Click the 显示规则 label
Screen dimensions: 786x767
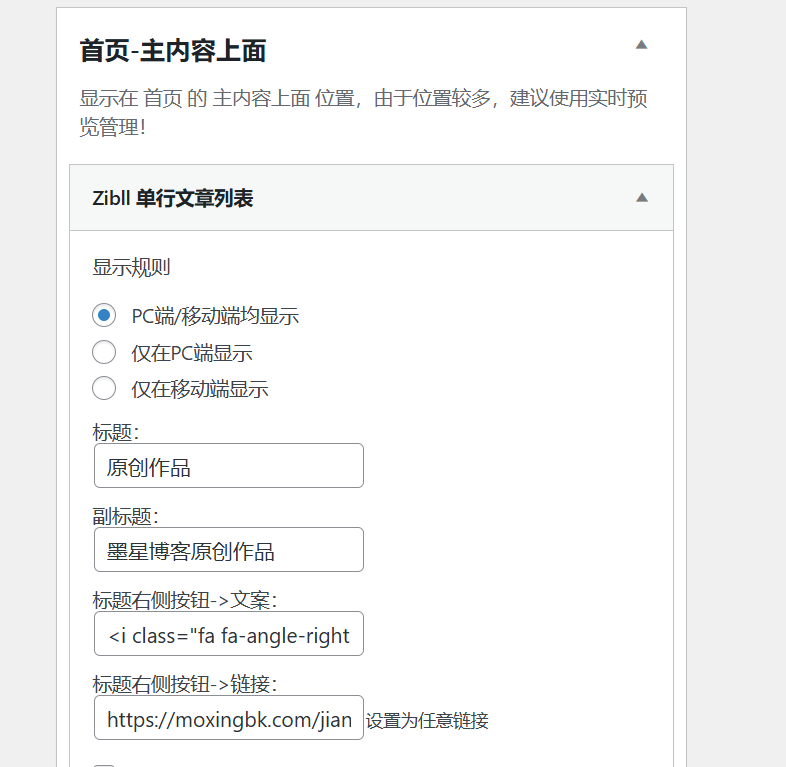pos(131,267)
